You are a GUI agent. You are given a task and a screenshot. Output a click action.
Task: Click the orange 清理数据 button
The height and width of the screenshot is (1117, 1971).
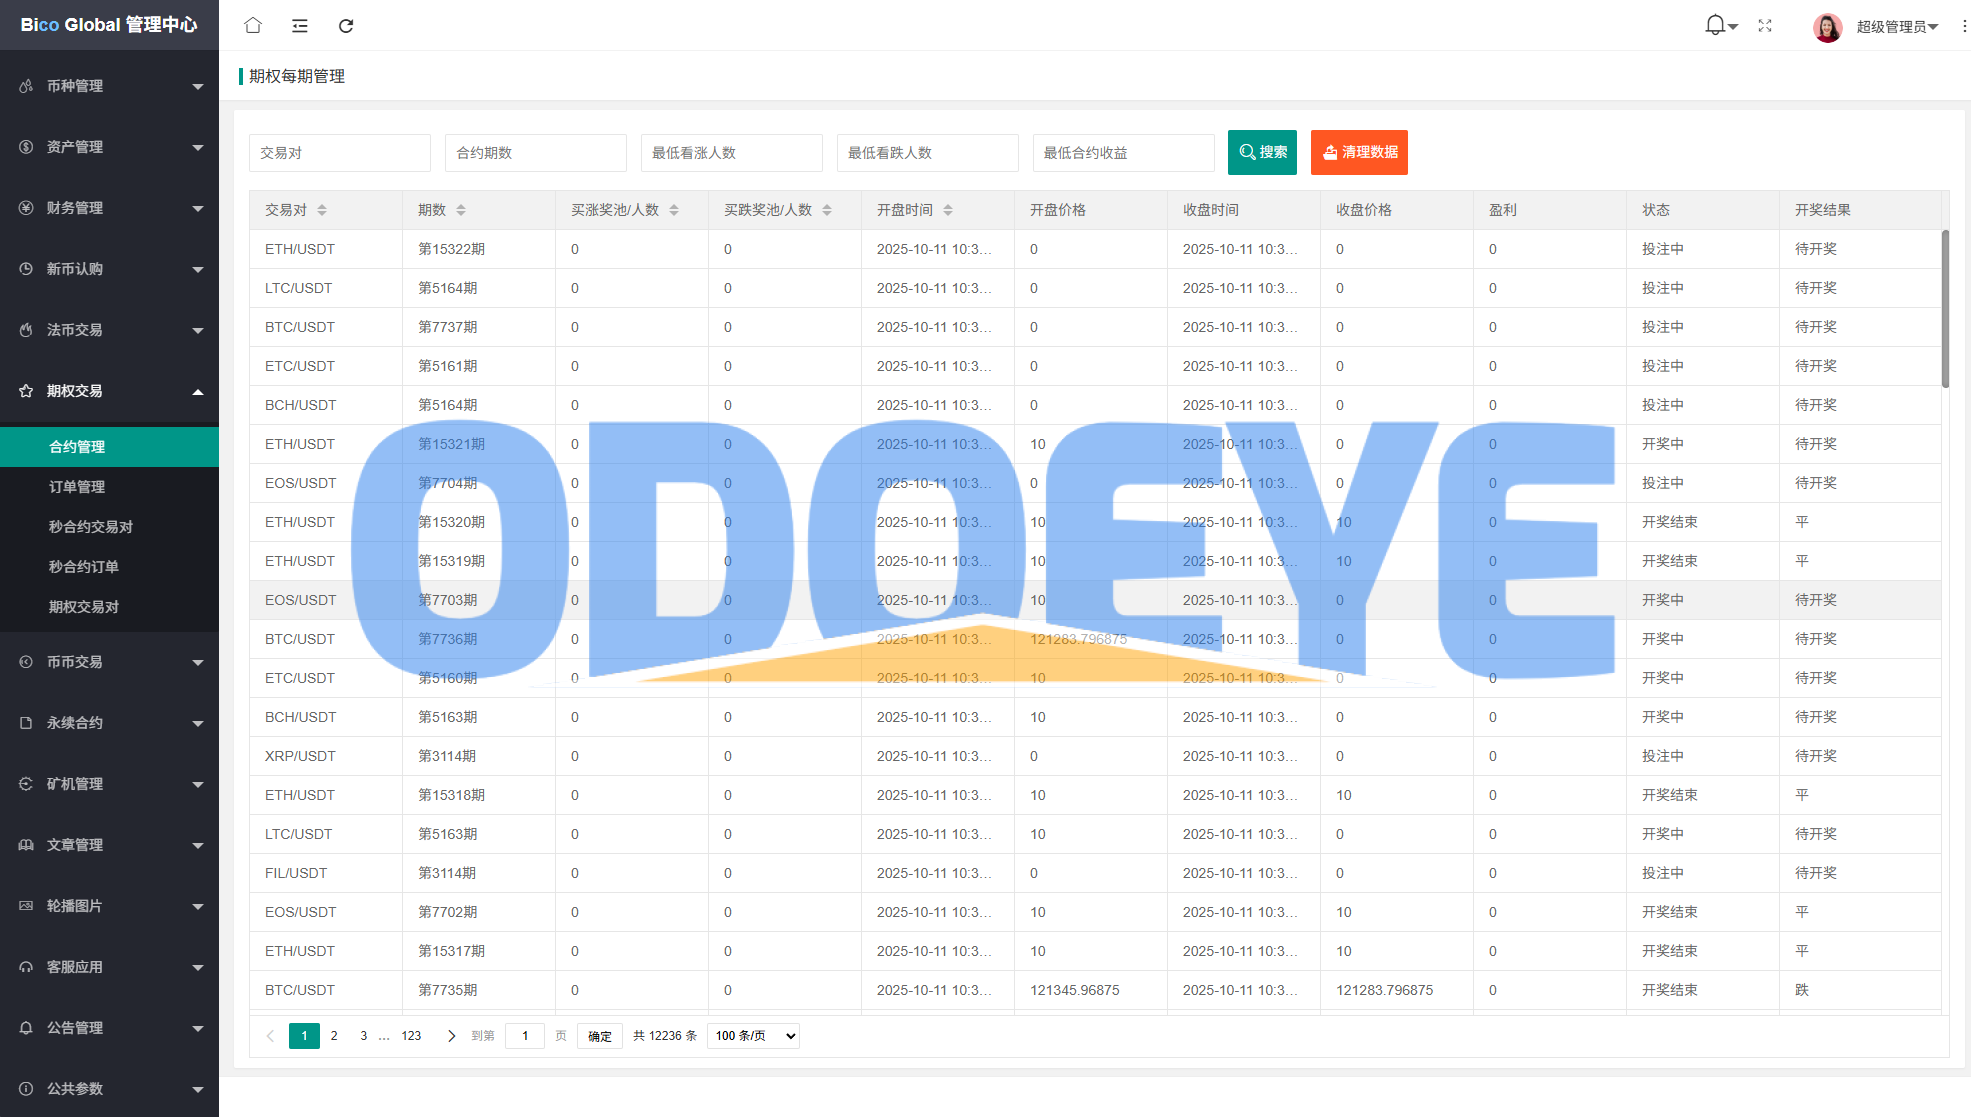point(1359,152)
